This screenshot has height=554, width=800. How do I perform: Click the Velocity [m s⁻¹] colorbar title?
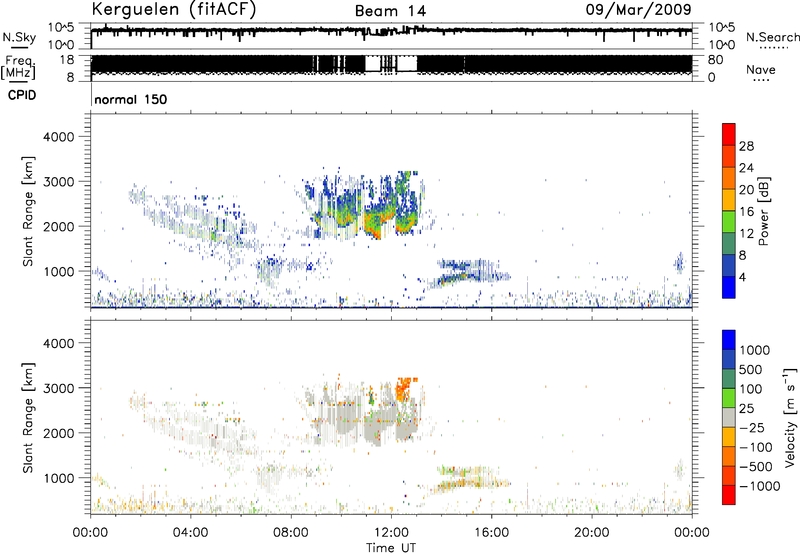point(790,417)
